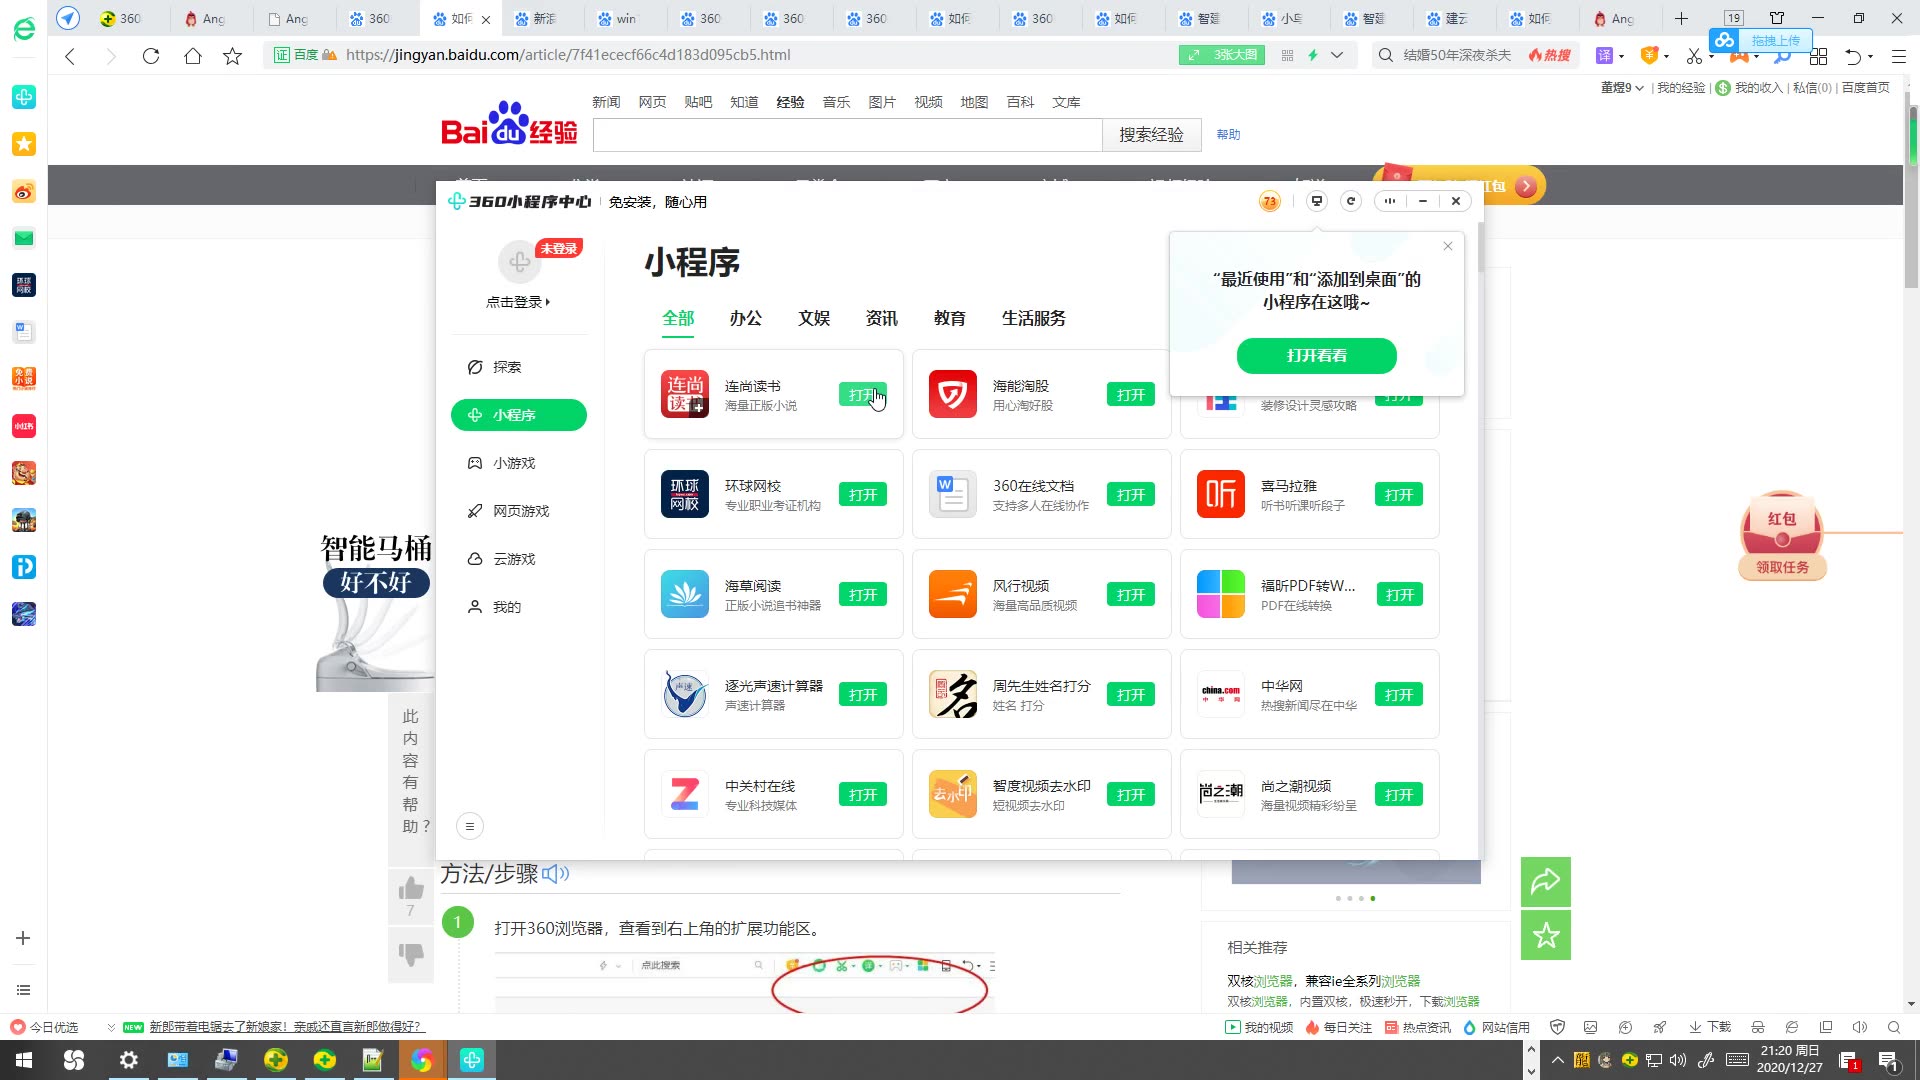The image size is (1920, 1080).
Task: Click the 领取任务 red packet widget
Action: 1782,535
